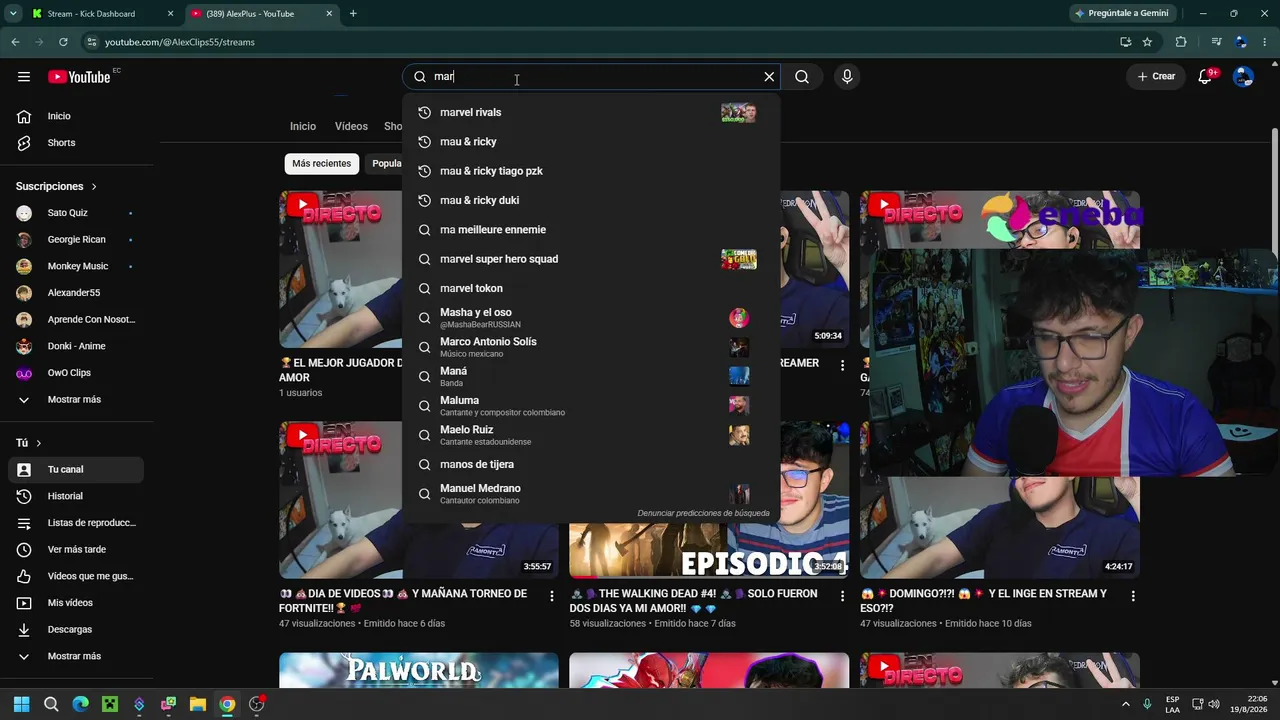
Task: Go to Tu canal in the sidebar
Action: pyautogui.click(x=76, y=470)
